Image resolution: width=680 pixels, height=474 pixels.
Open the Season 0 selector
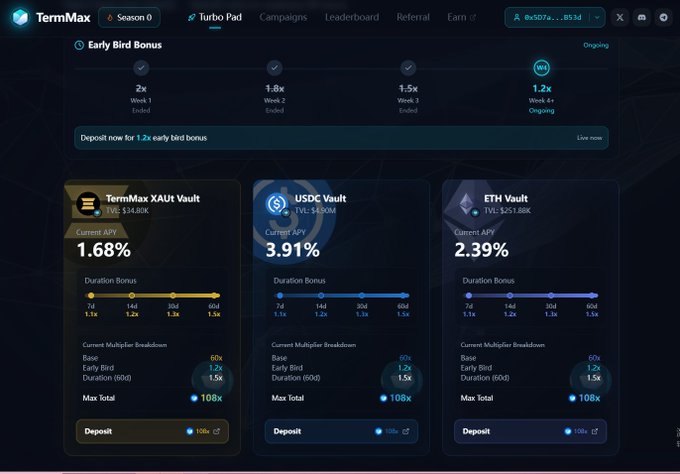tap(129, 18)
